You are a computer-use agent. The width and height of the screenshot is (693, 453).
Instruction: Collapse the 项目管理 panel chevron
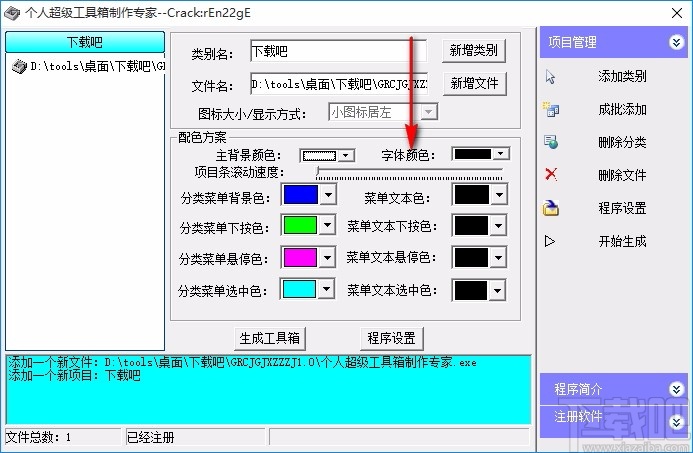tap(676, 42)
